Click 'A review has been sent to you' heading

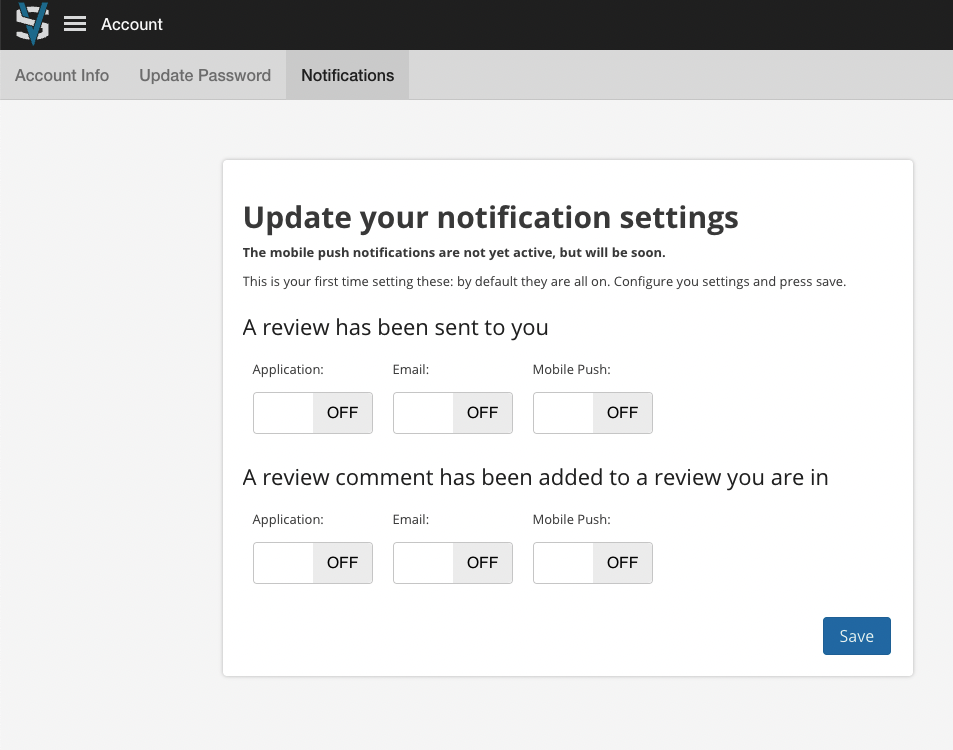395,328
